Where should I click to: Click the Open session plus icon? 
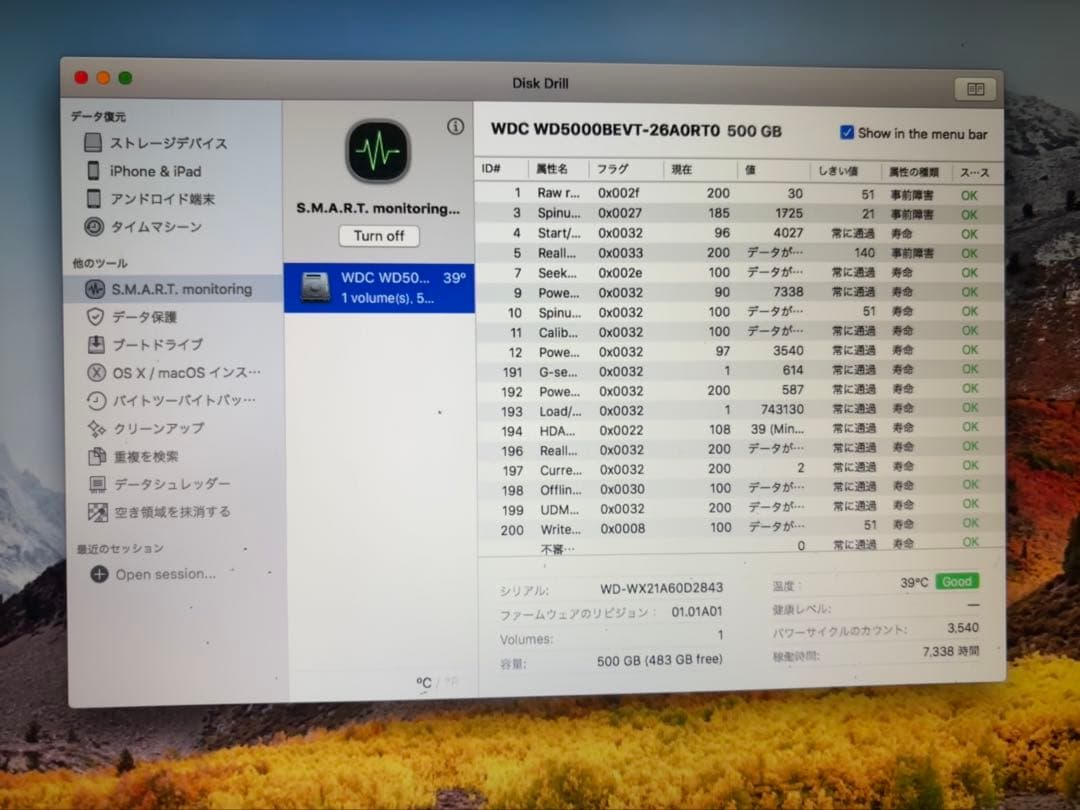(x=99, y=574)
